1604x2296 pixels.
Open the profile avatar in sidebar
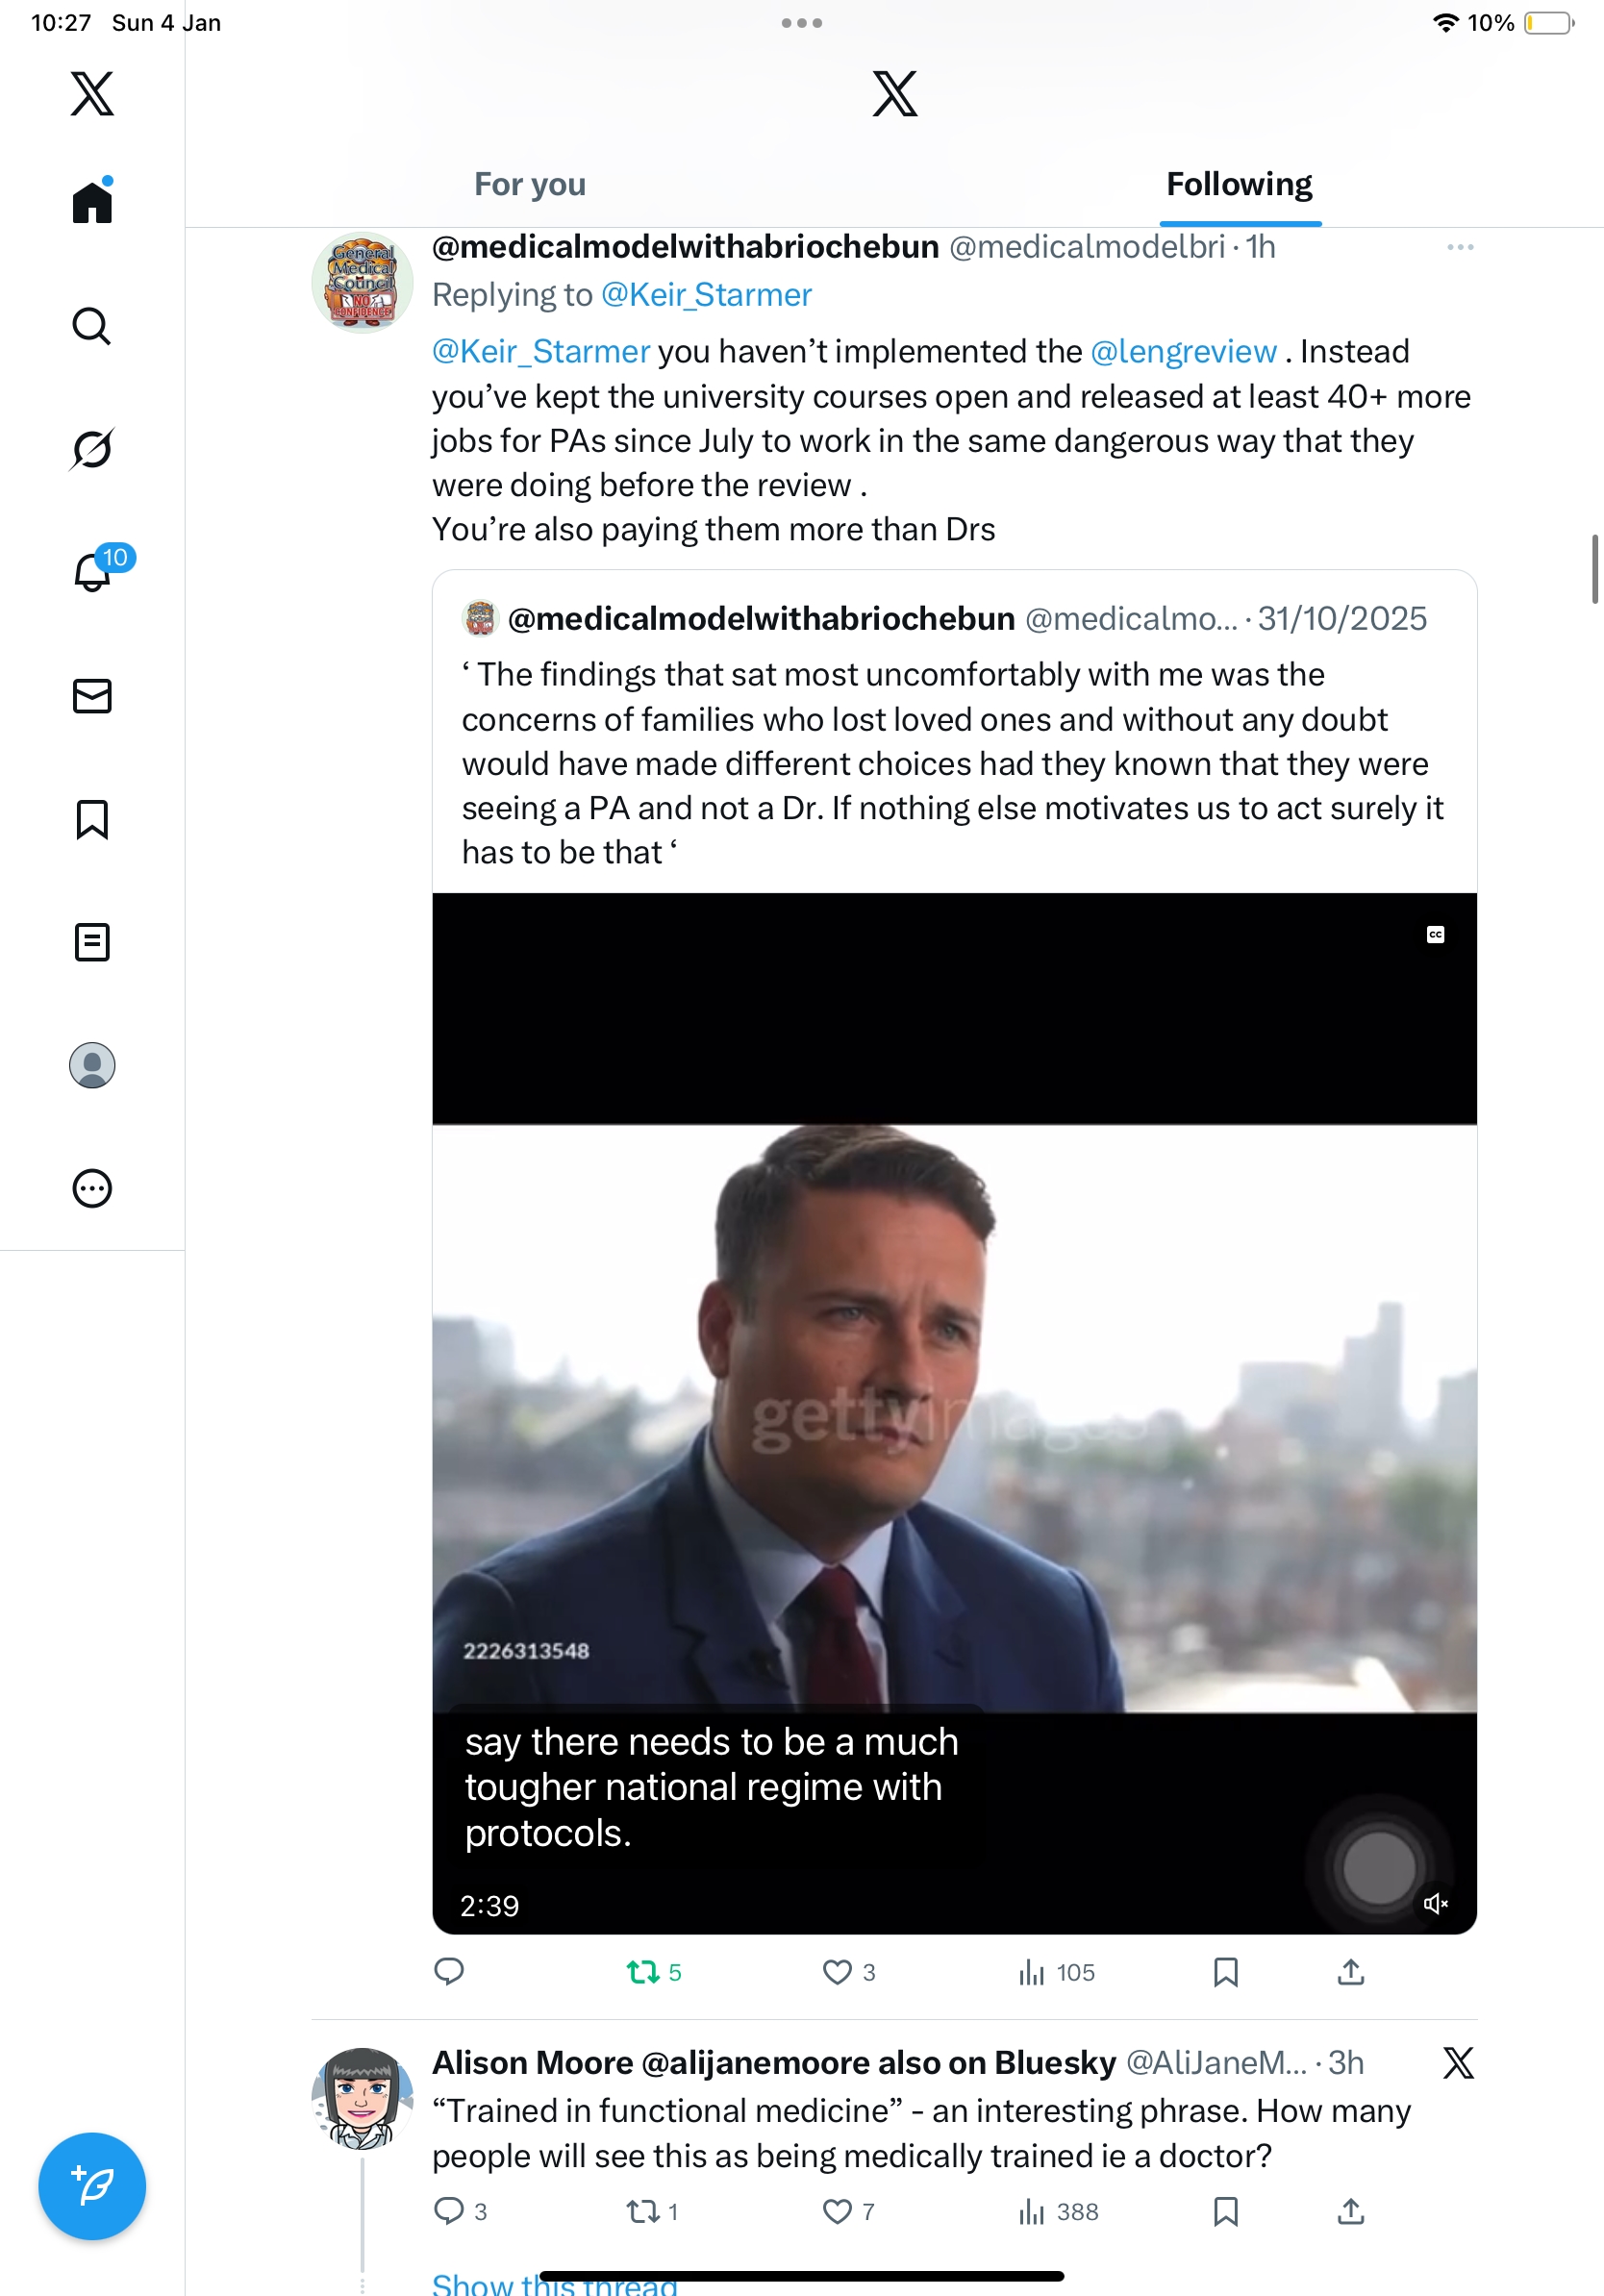[92, 1065]
